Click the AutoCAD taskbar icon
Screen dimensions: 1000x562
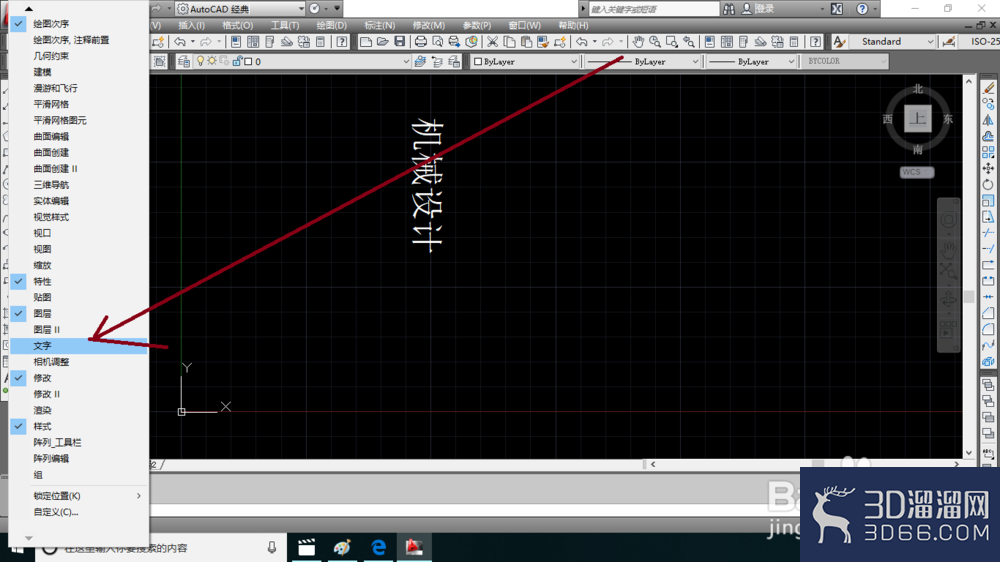(x=414, y=547)
